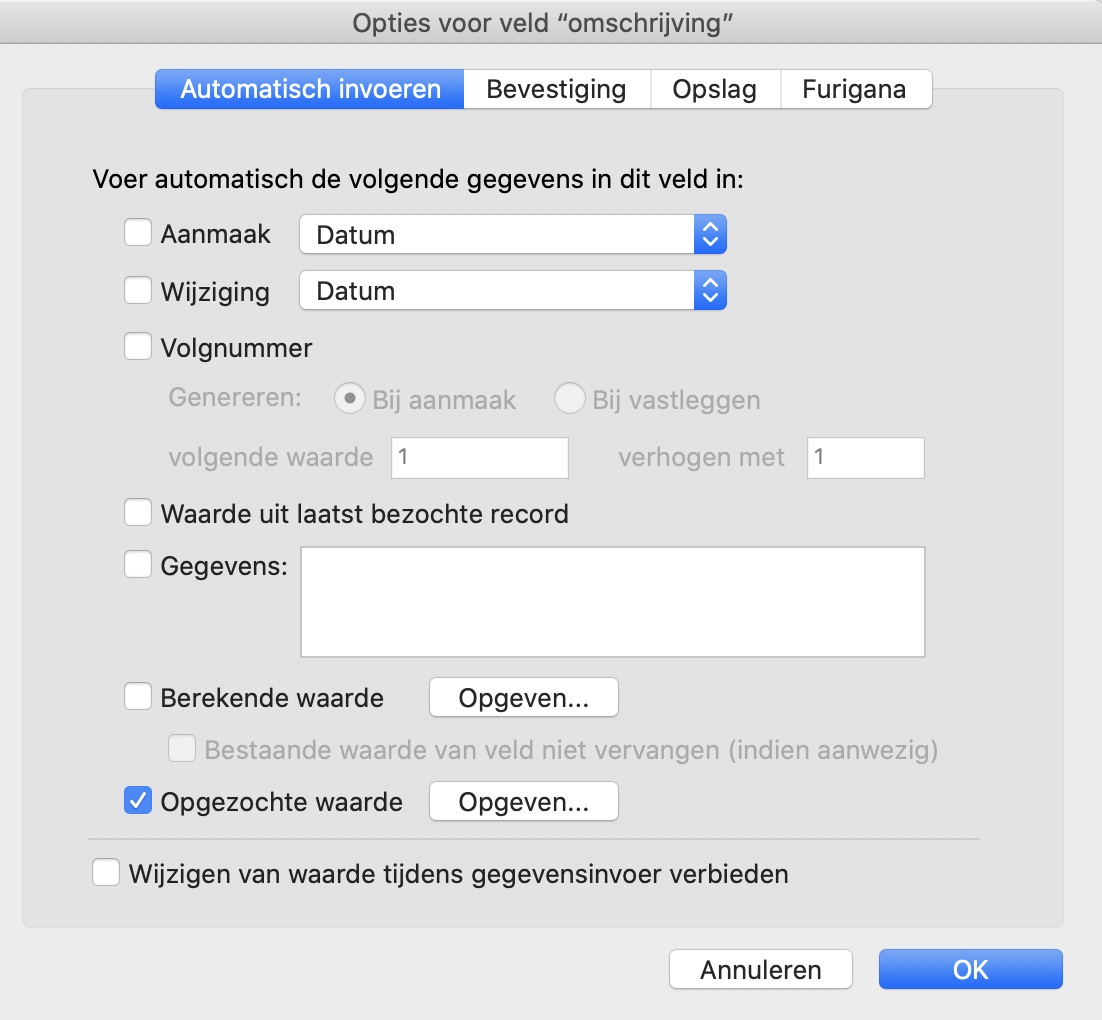Click into the Gegevens text area
Viewport: 1102px width, 1020px height.
pyautogui.click(x=613, y=602)
